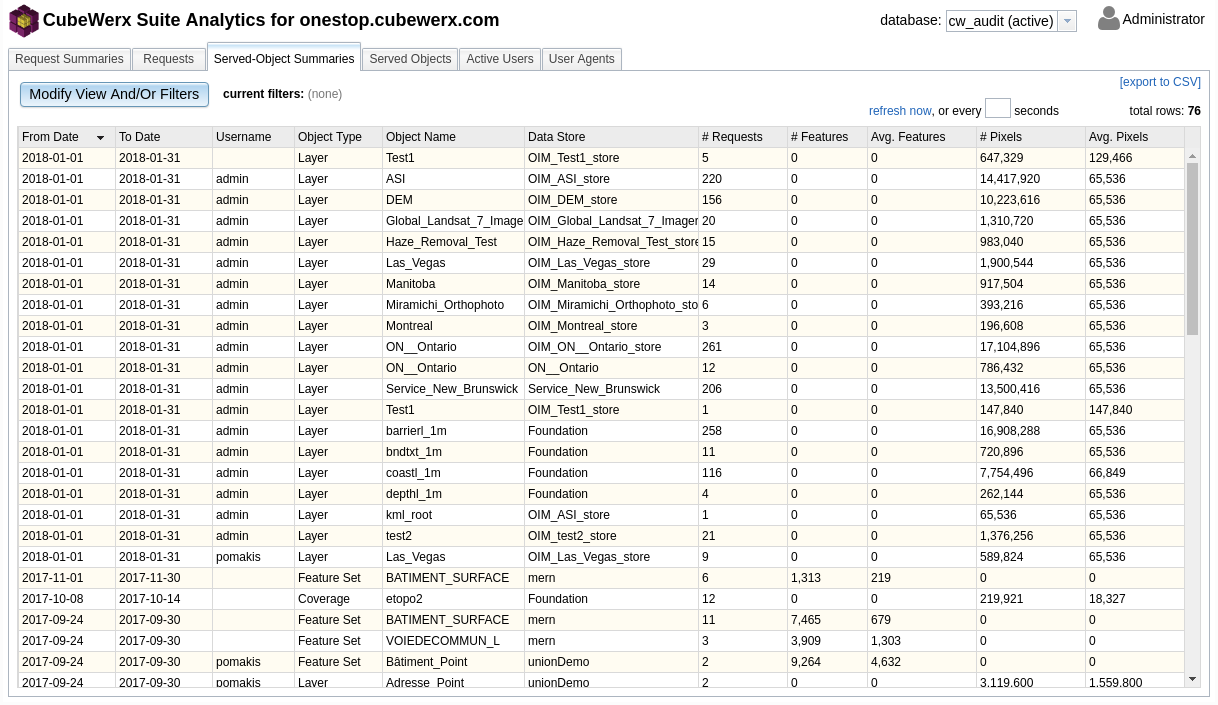
Task: Open the Served Objects tab
Action: point(410,59)
